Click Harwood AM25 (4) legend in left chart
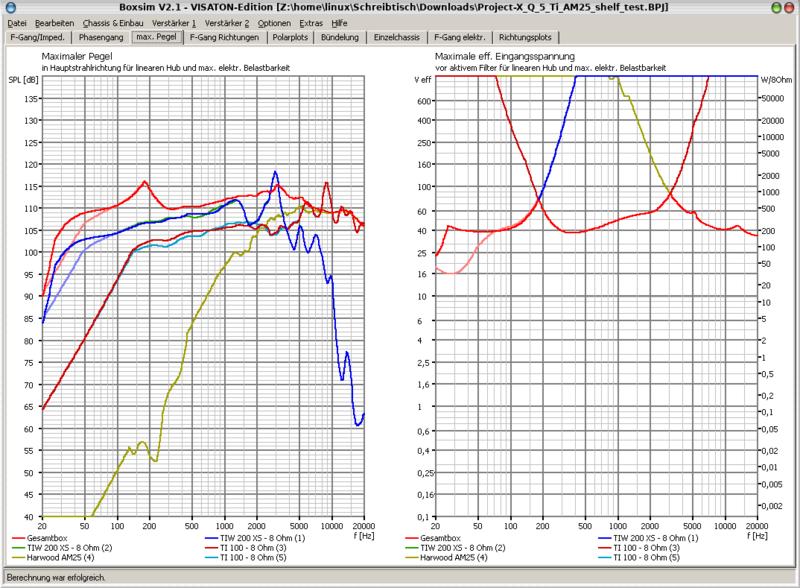Image resolution: width=800 pixels, height=588 pixels. (53, 557)
